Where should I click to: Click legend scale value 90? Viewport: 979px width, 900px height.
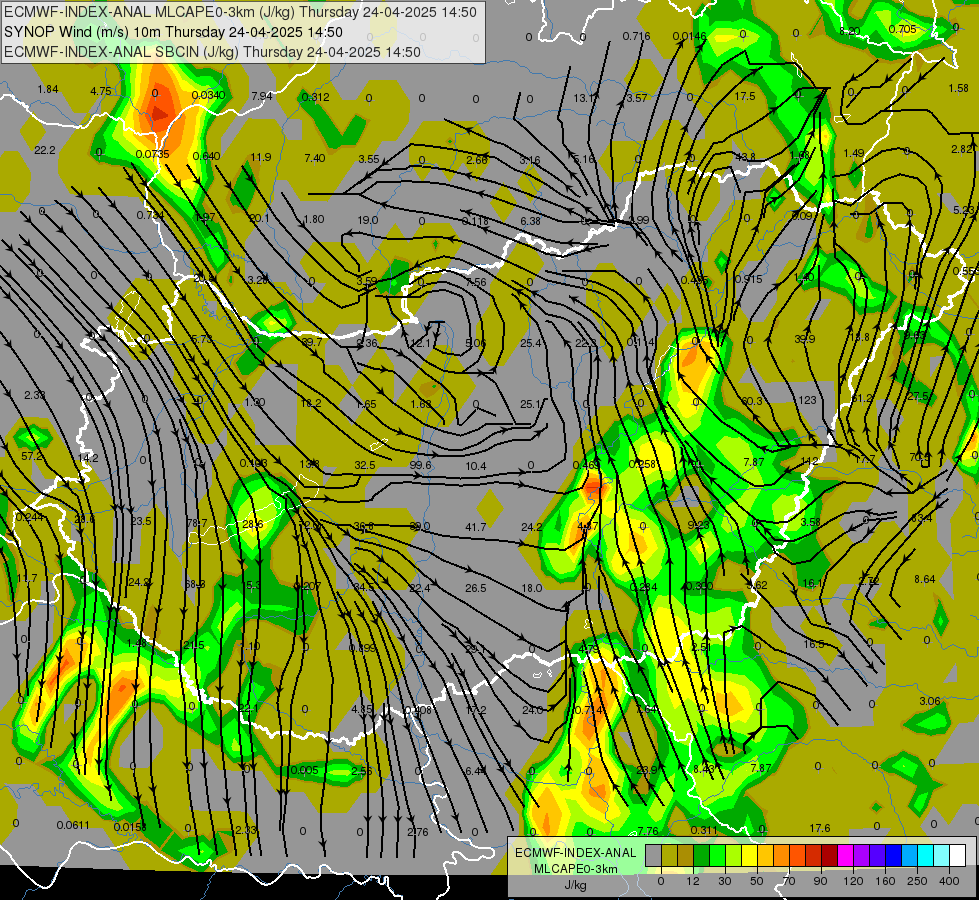point(820,881)
